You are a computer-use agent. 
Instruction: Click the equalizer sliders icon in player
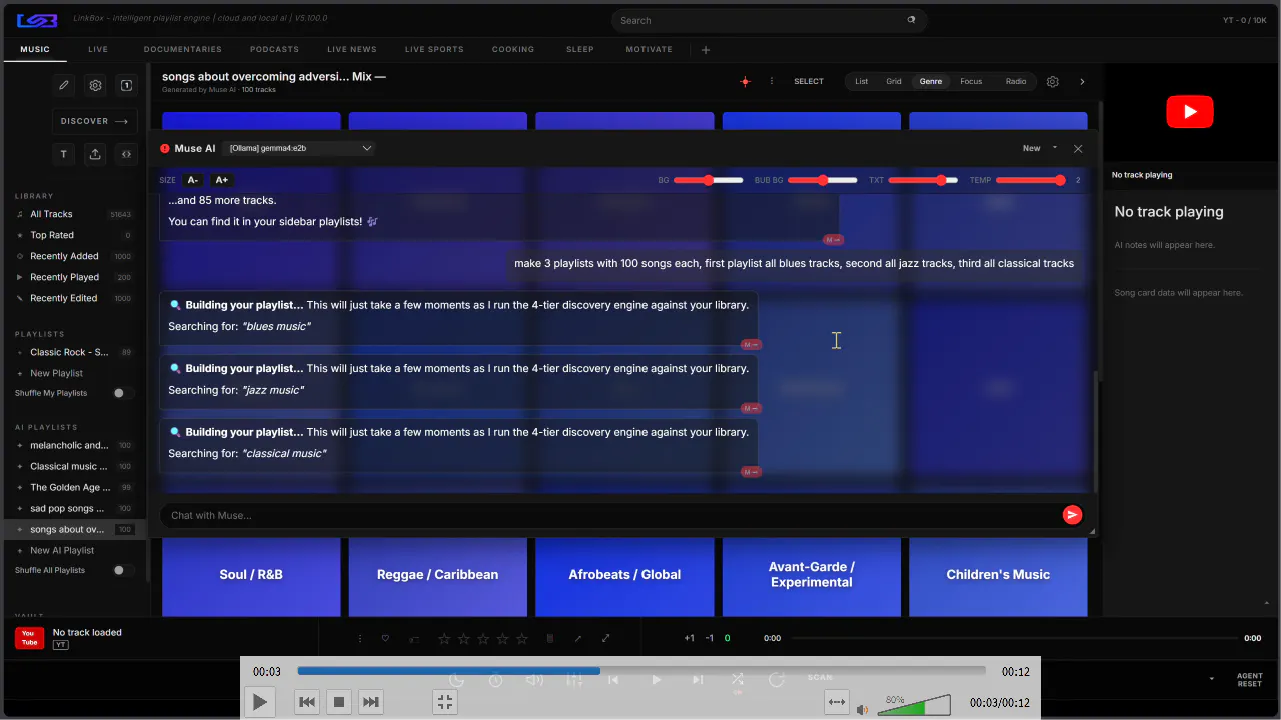pos(574,680)
